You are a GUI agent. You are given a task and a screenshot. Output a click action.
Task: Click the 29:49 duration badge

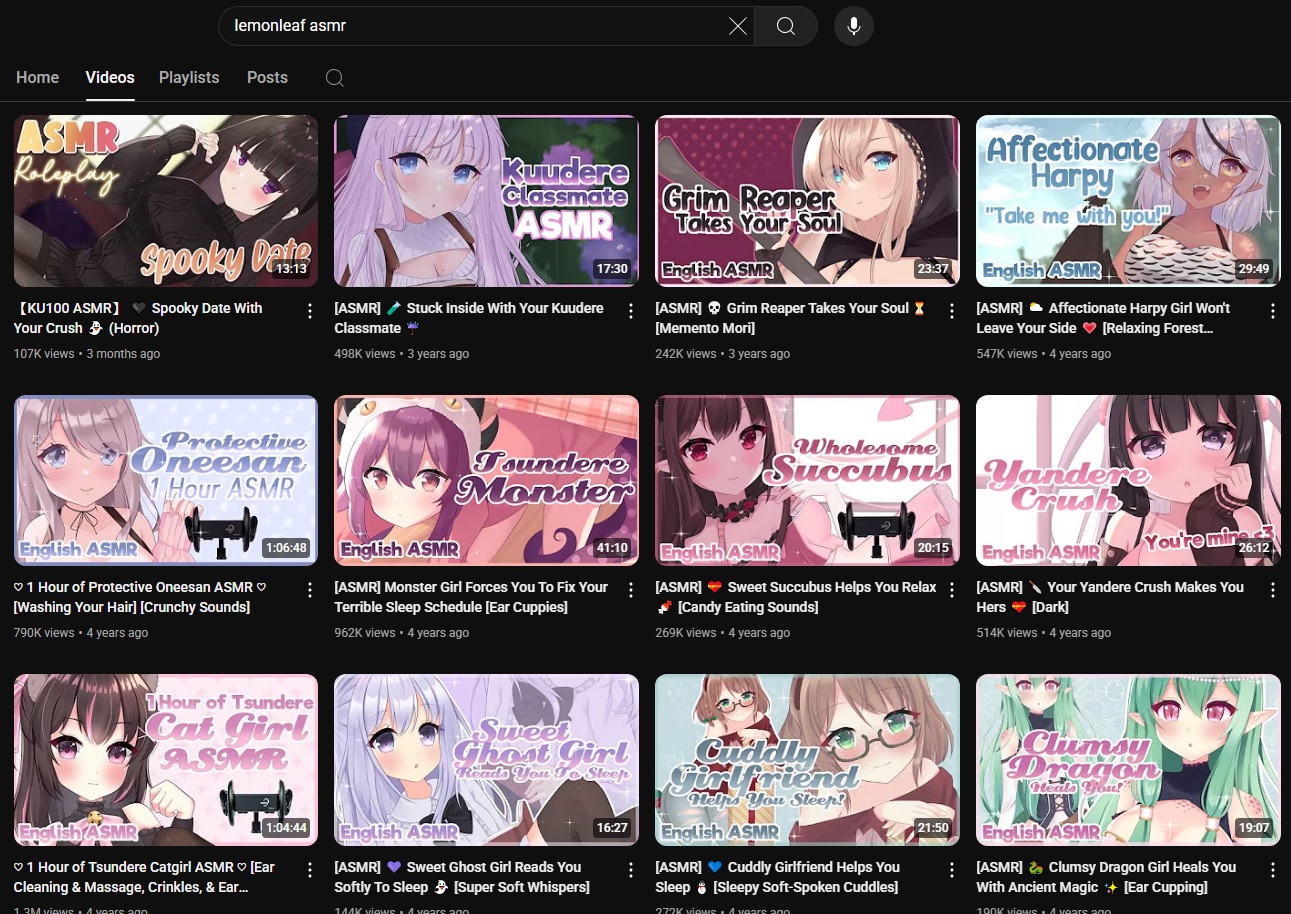point(1254,269)
